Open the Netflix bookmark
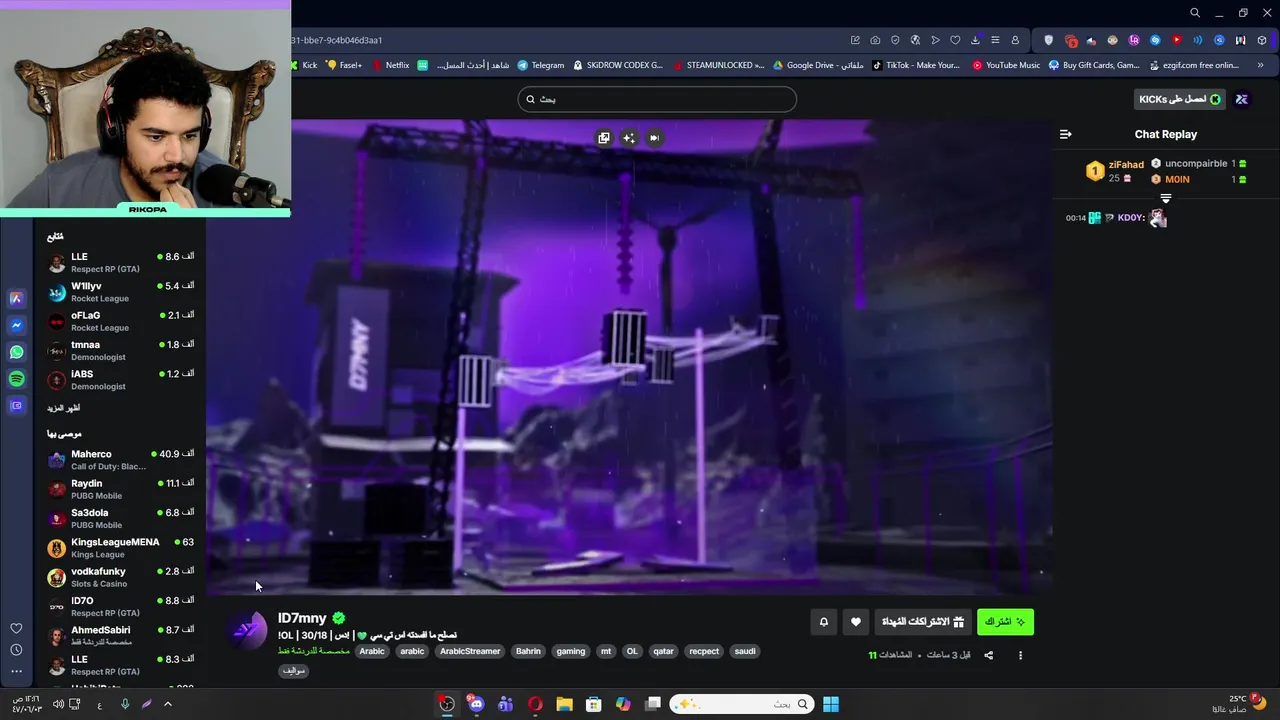Image resolution: width=1280 pixels, height=720 pixels. tap(390, 65)
